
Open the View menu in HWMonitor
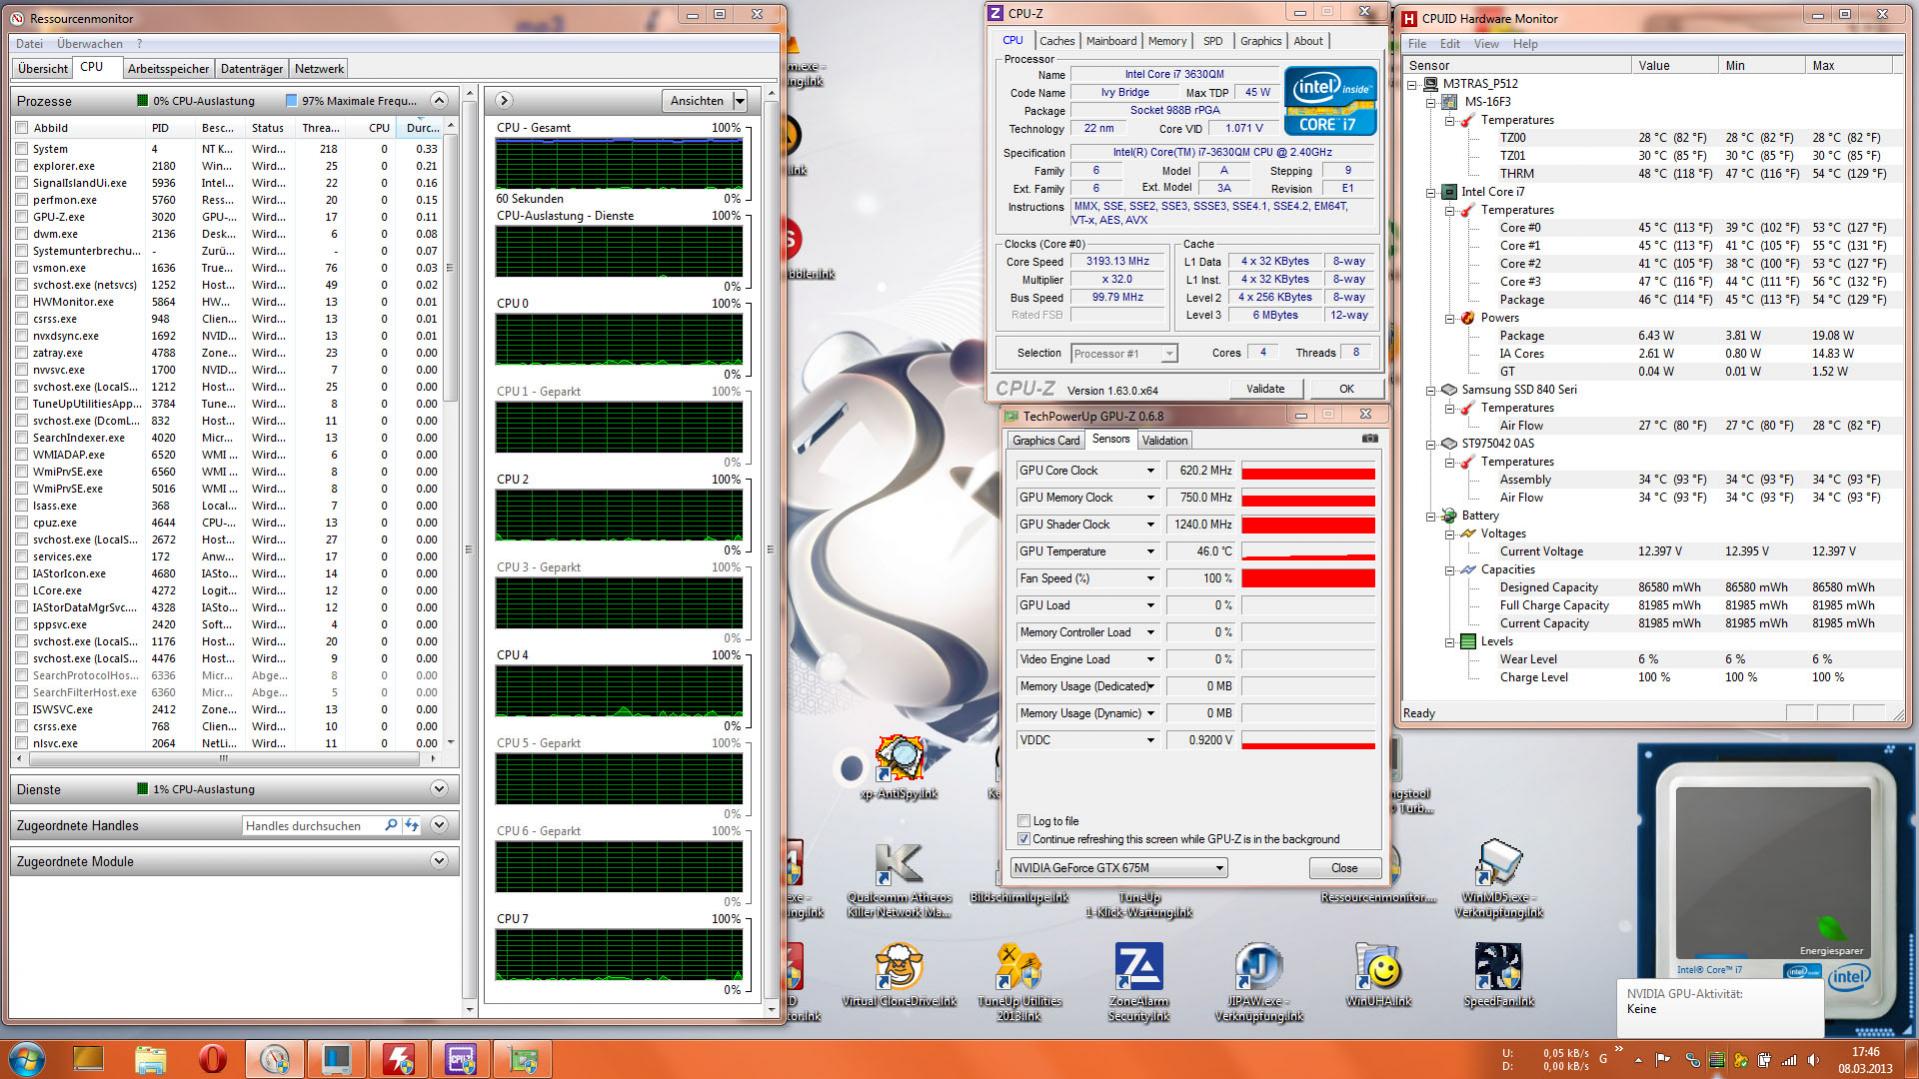tap(1486, 44)
